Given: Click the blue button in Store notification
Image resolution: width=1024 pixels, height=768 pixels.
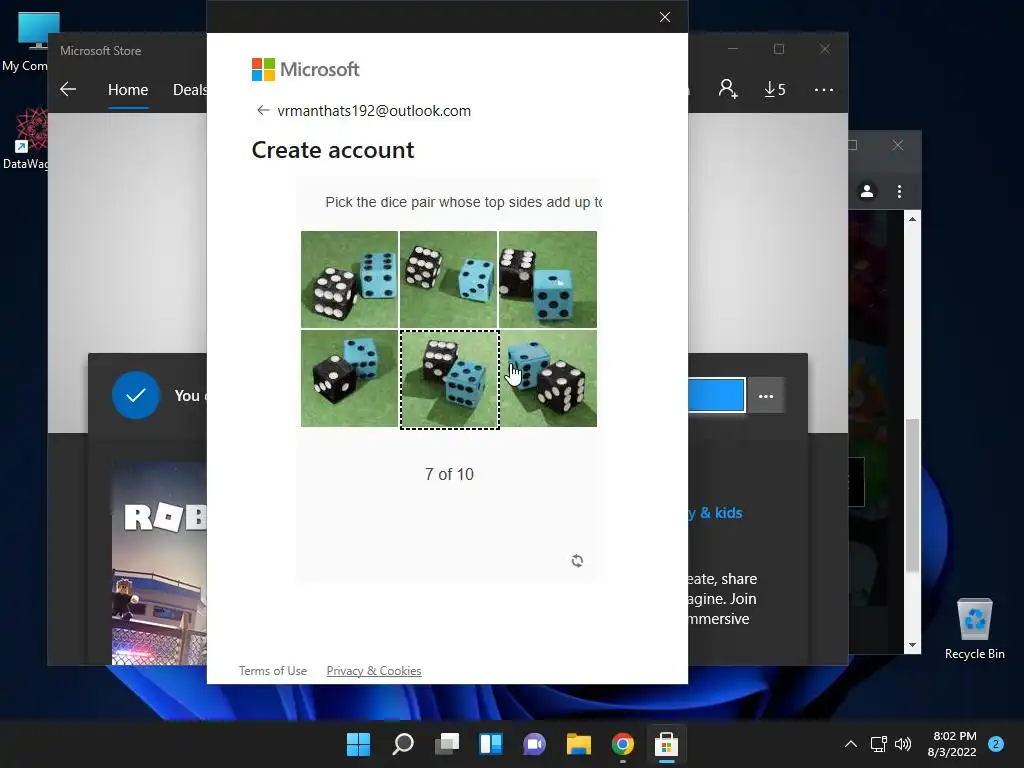Looking at the screenshot, I should coord(716,395).
